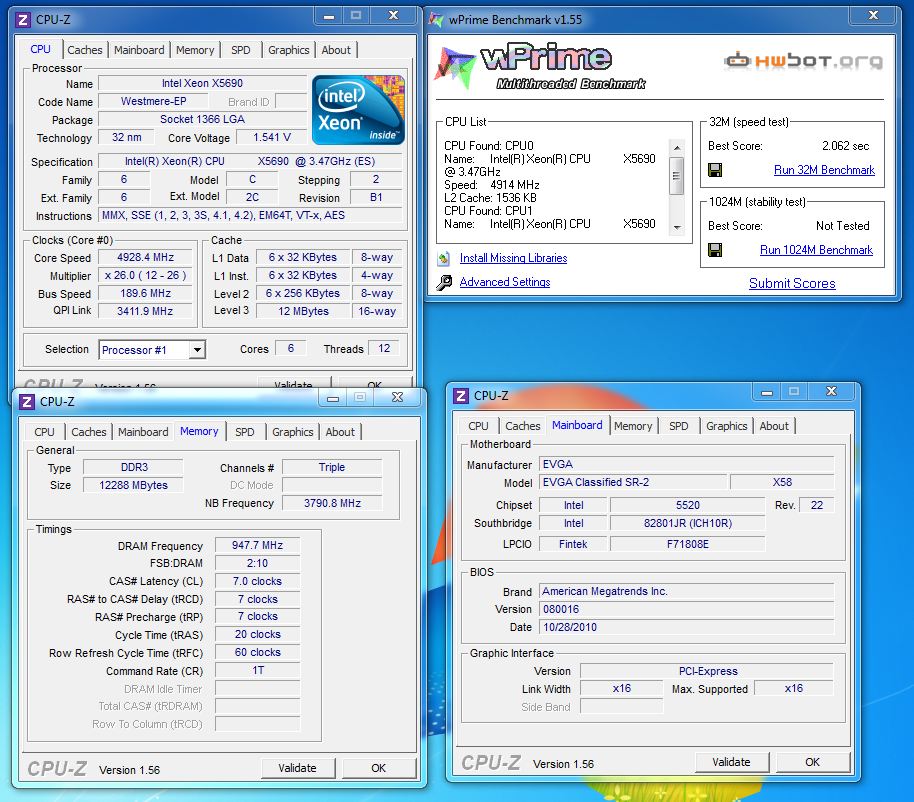This screenshot has height=802, width=914.
Task: Click the Core Voltage value 1.541 V
Action: point(272,138)
